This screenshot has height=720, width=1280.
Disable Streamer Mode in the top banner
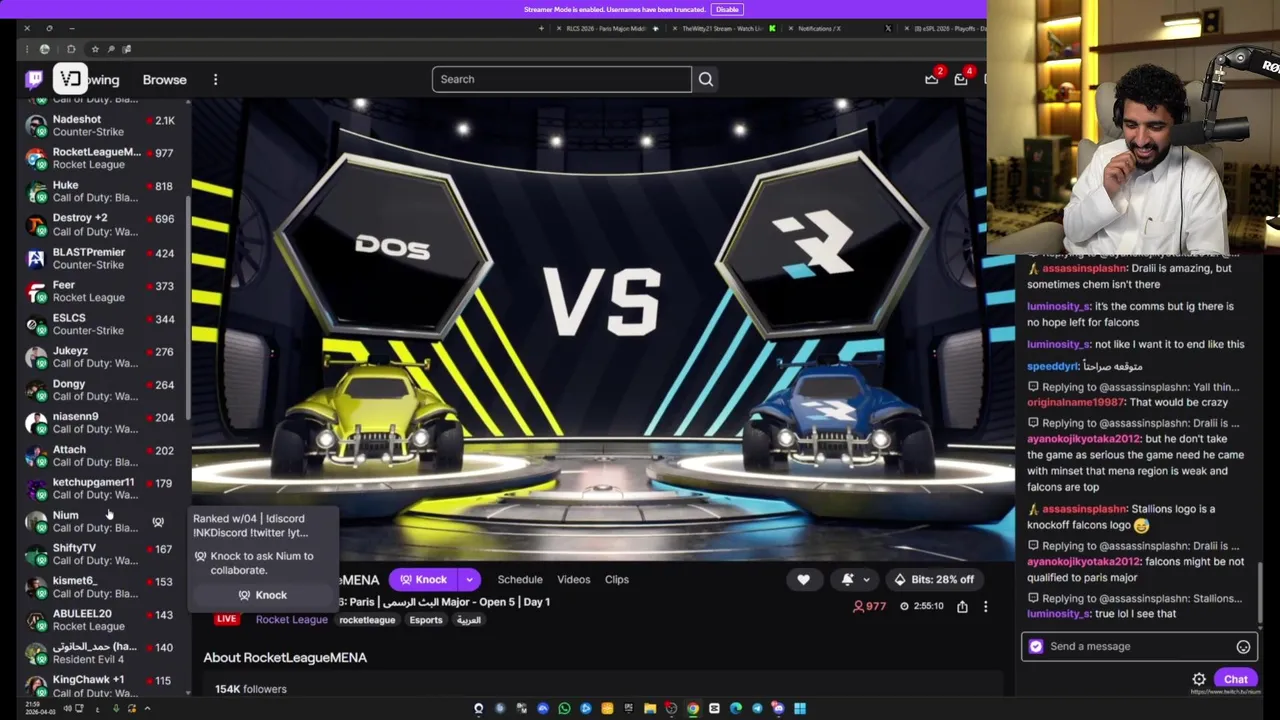pos(727,9)
